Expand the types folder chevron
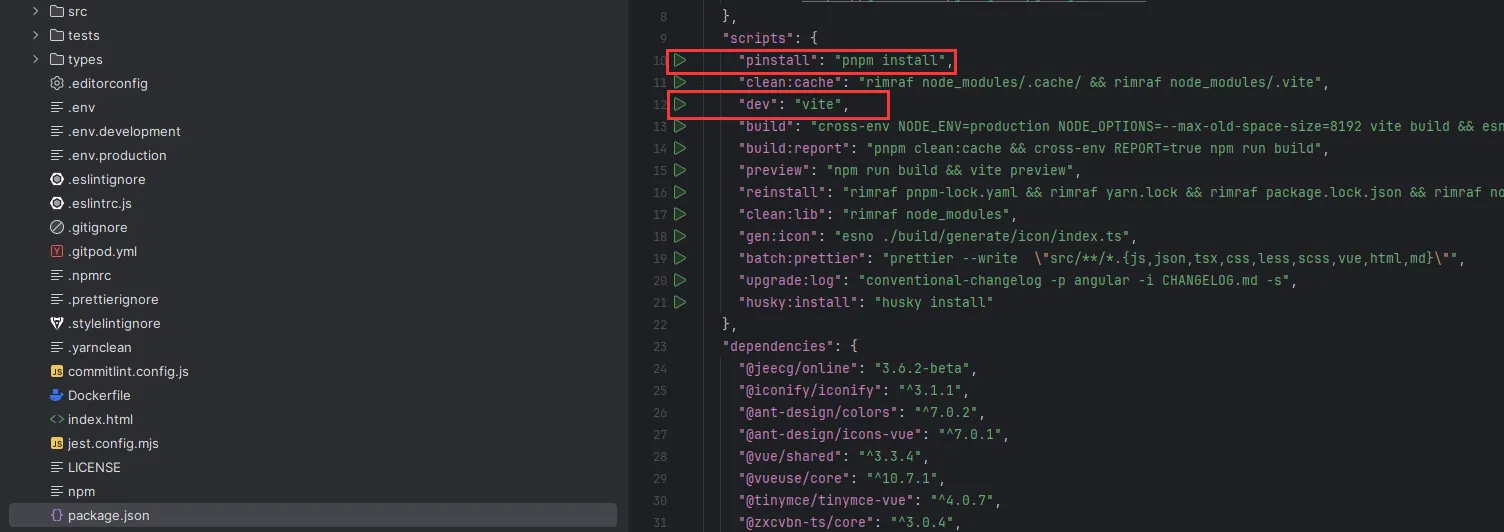The height and width of the screenshot is (532, 1504). point(36,59)
